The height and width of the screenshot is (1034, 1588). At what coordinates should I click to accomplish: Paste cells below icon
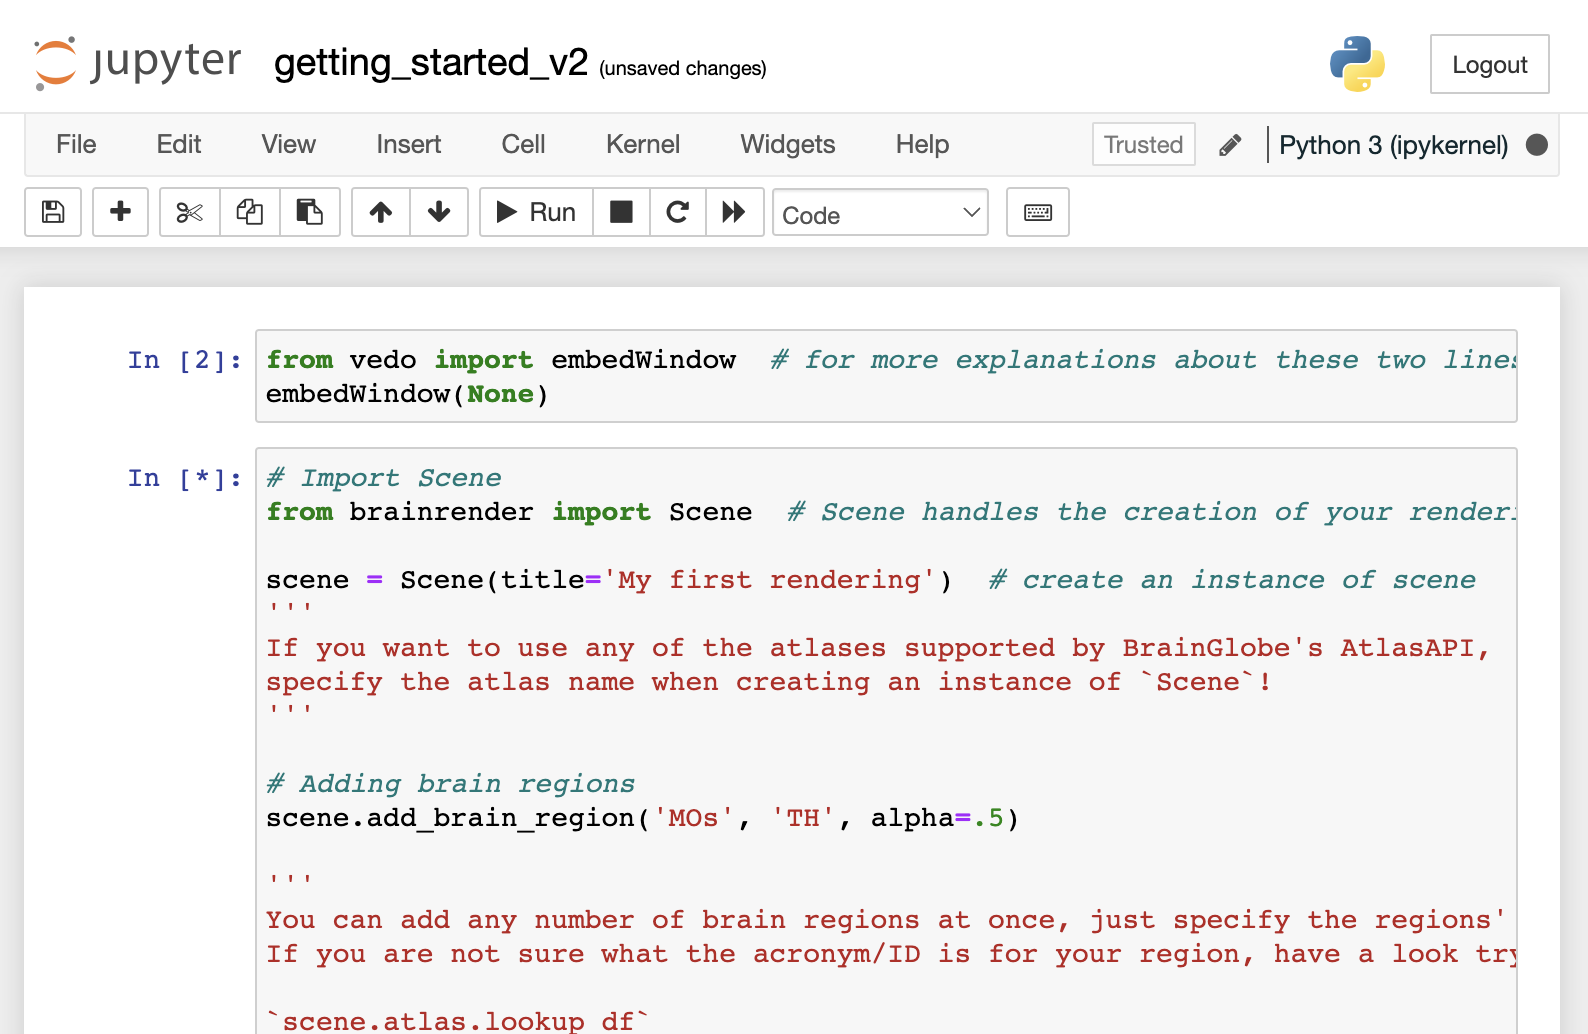pos(309,212)
